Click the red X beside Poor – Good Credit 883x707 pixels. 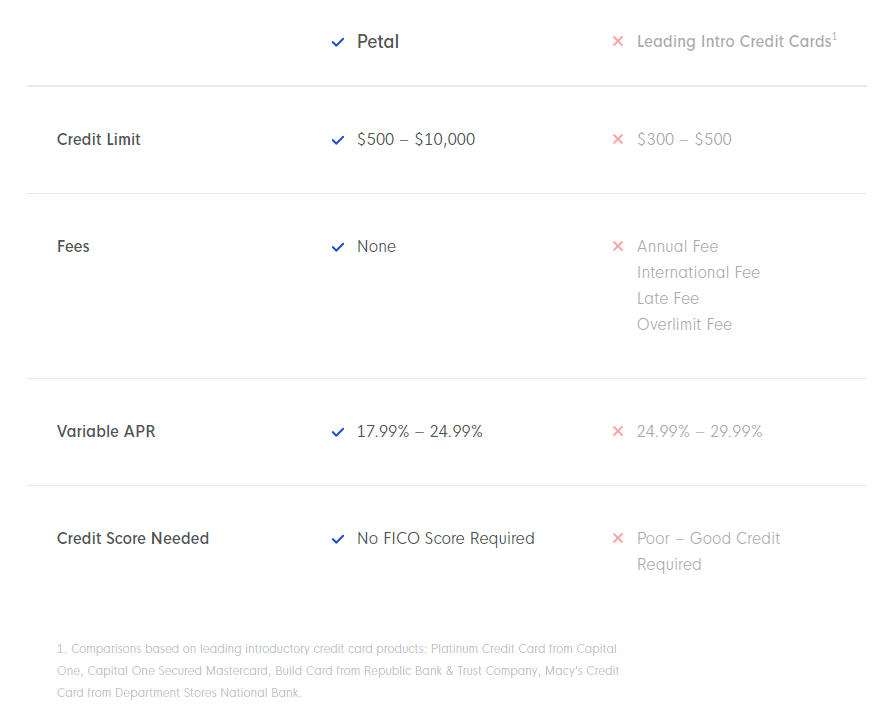click(618, 538)
